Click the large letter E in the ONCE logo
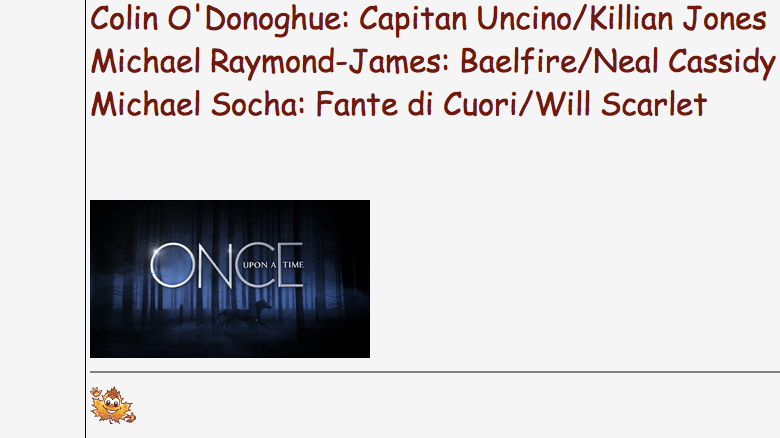The image size is (780, 438). 291,265
